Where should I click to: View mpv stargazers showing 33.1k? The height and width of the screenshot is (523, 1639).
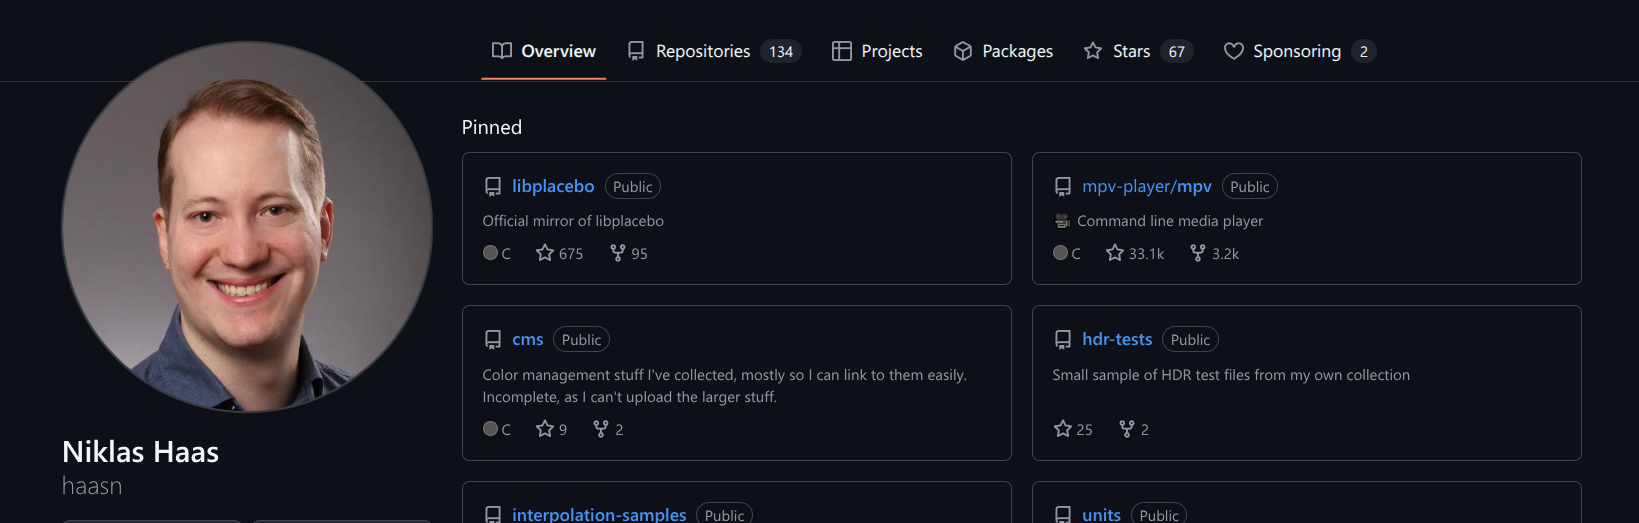tap(1135, 253)
